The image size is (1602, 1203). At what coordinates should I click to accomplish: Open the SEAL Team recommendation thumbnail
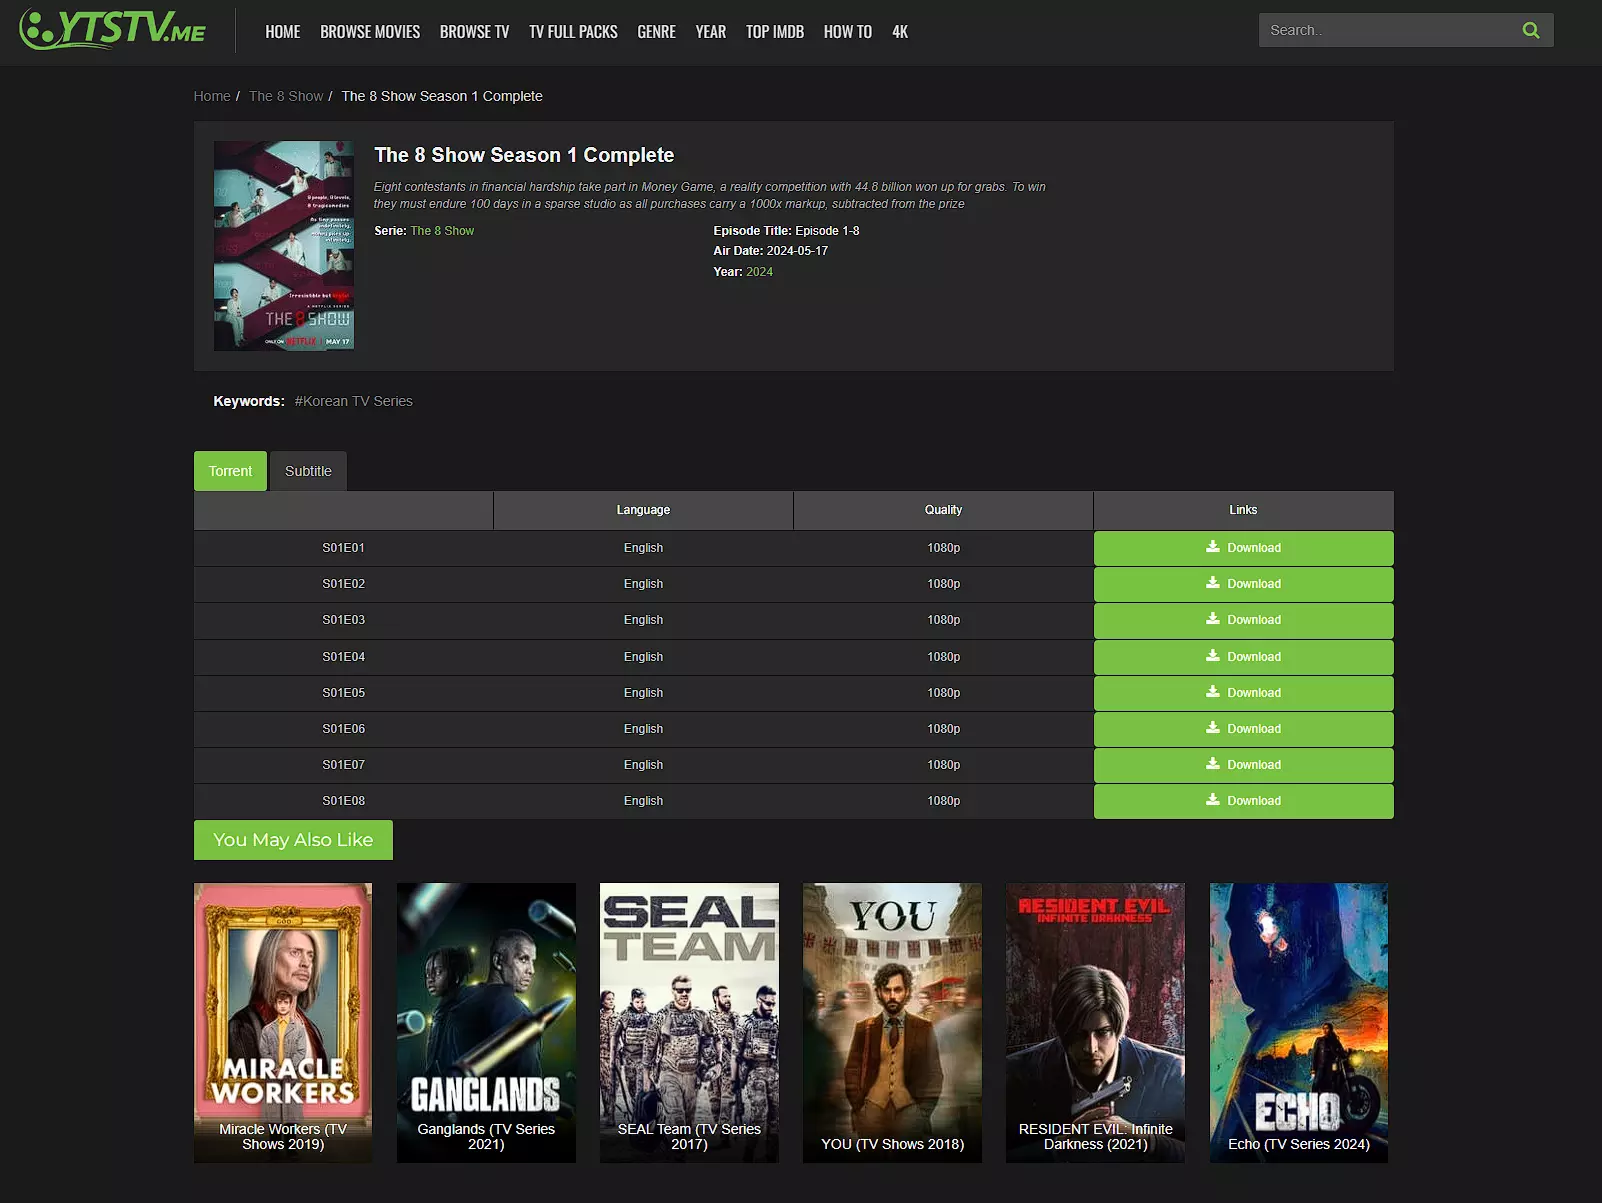689,1022
